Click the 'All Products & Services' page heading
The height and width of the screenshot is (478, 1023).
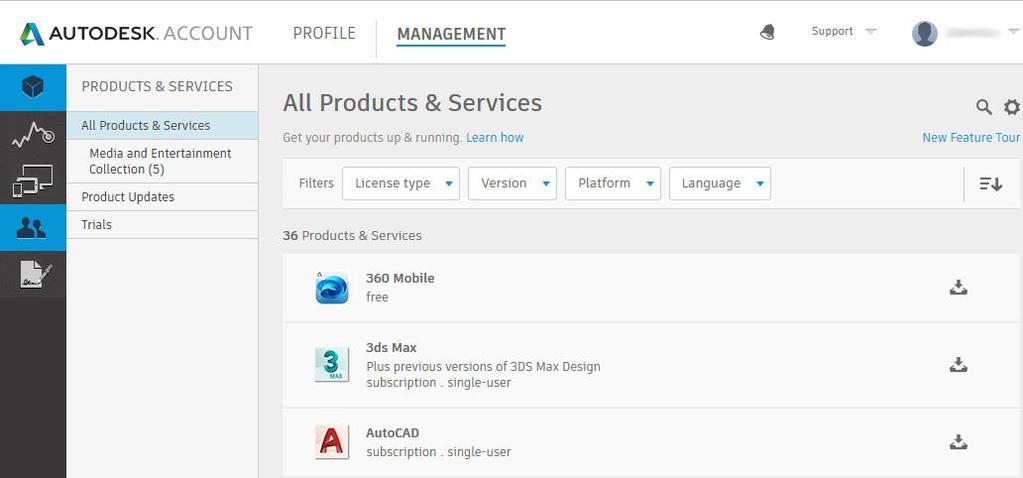pos(412,103)
